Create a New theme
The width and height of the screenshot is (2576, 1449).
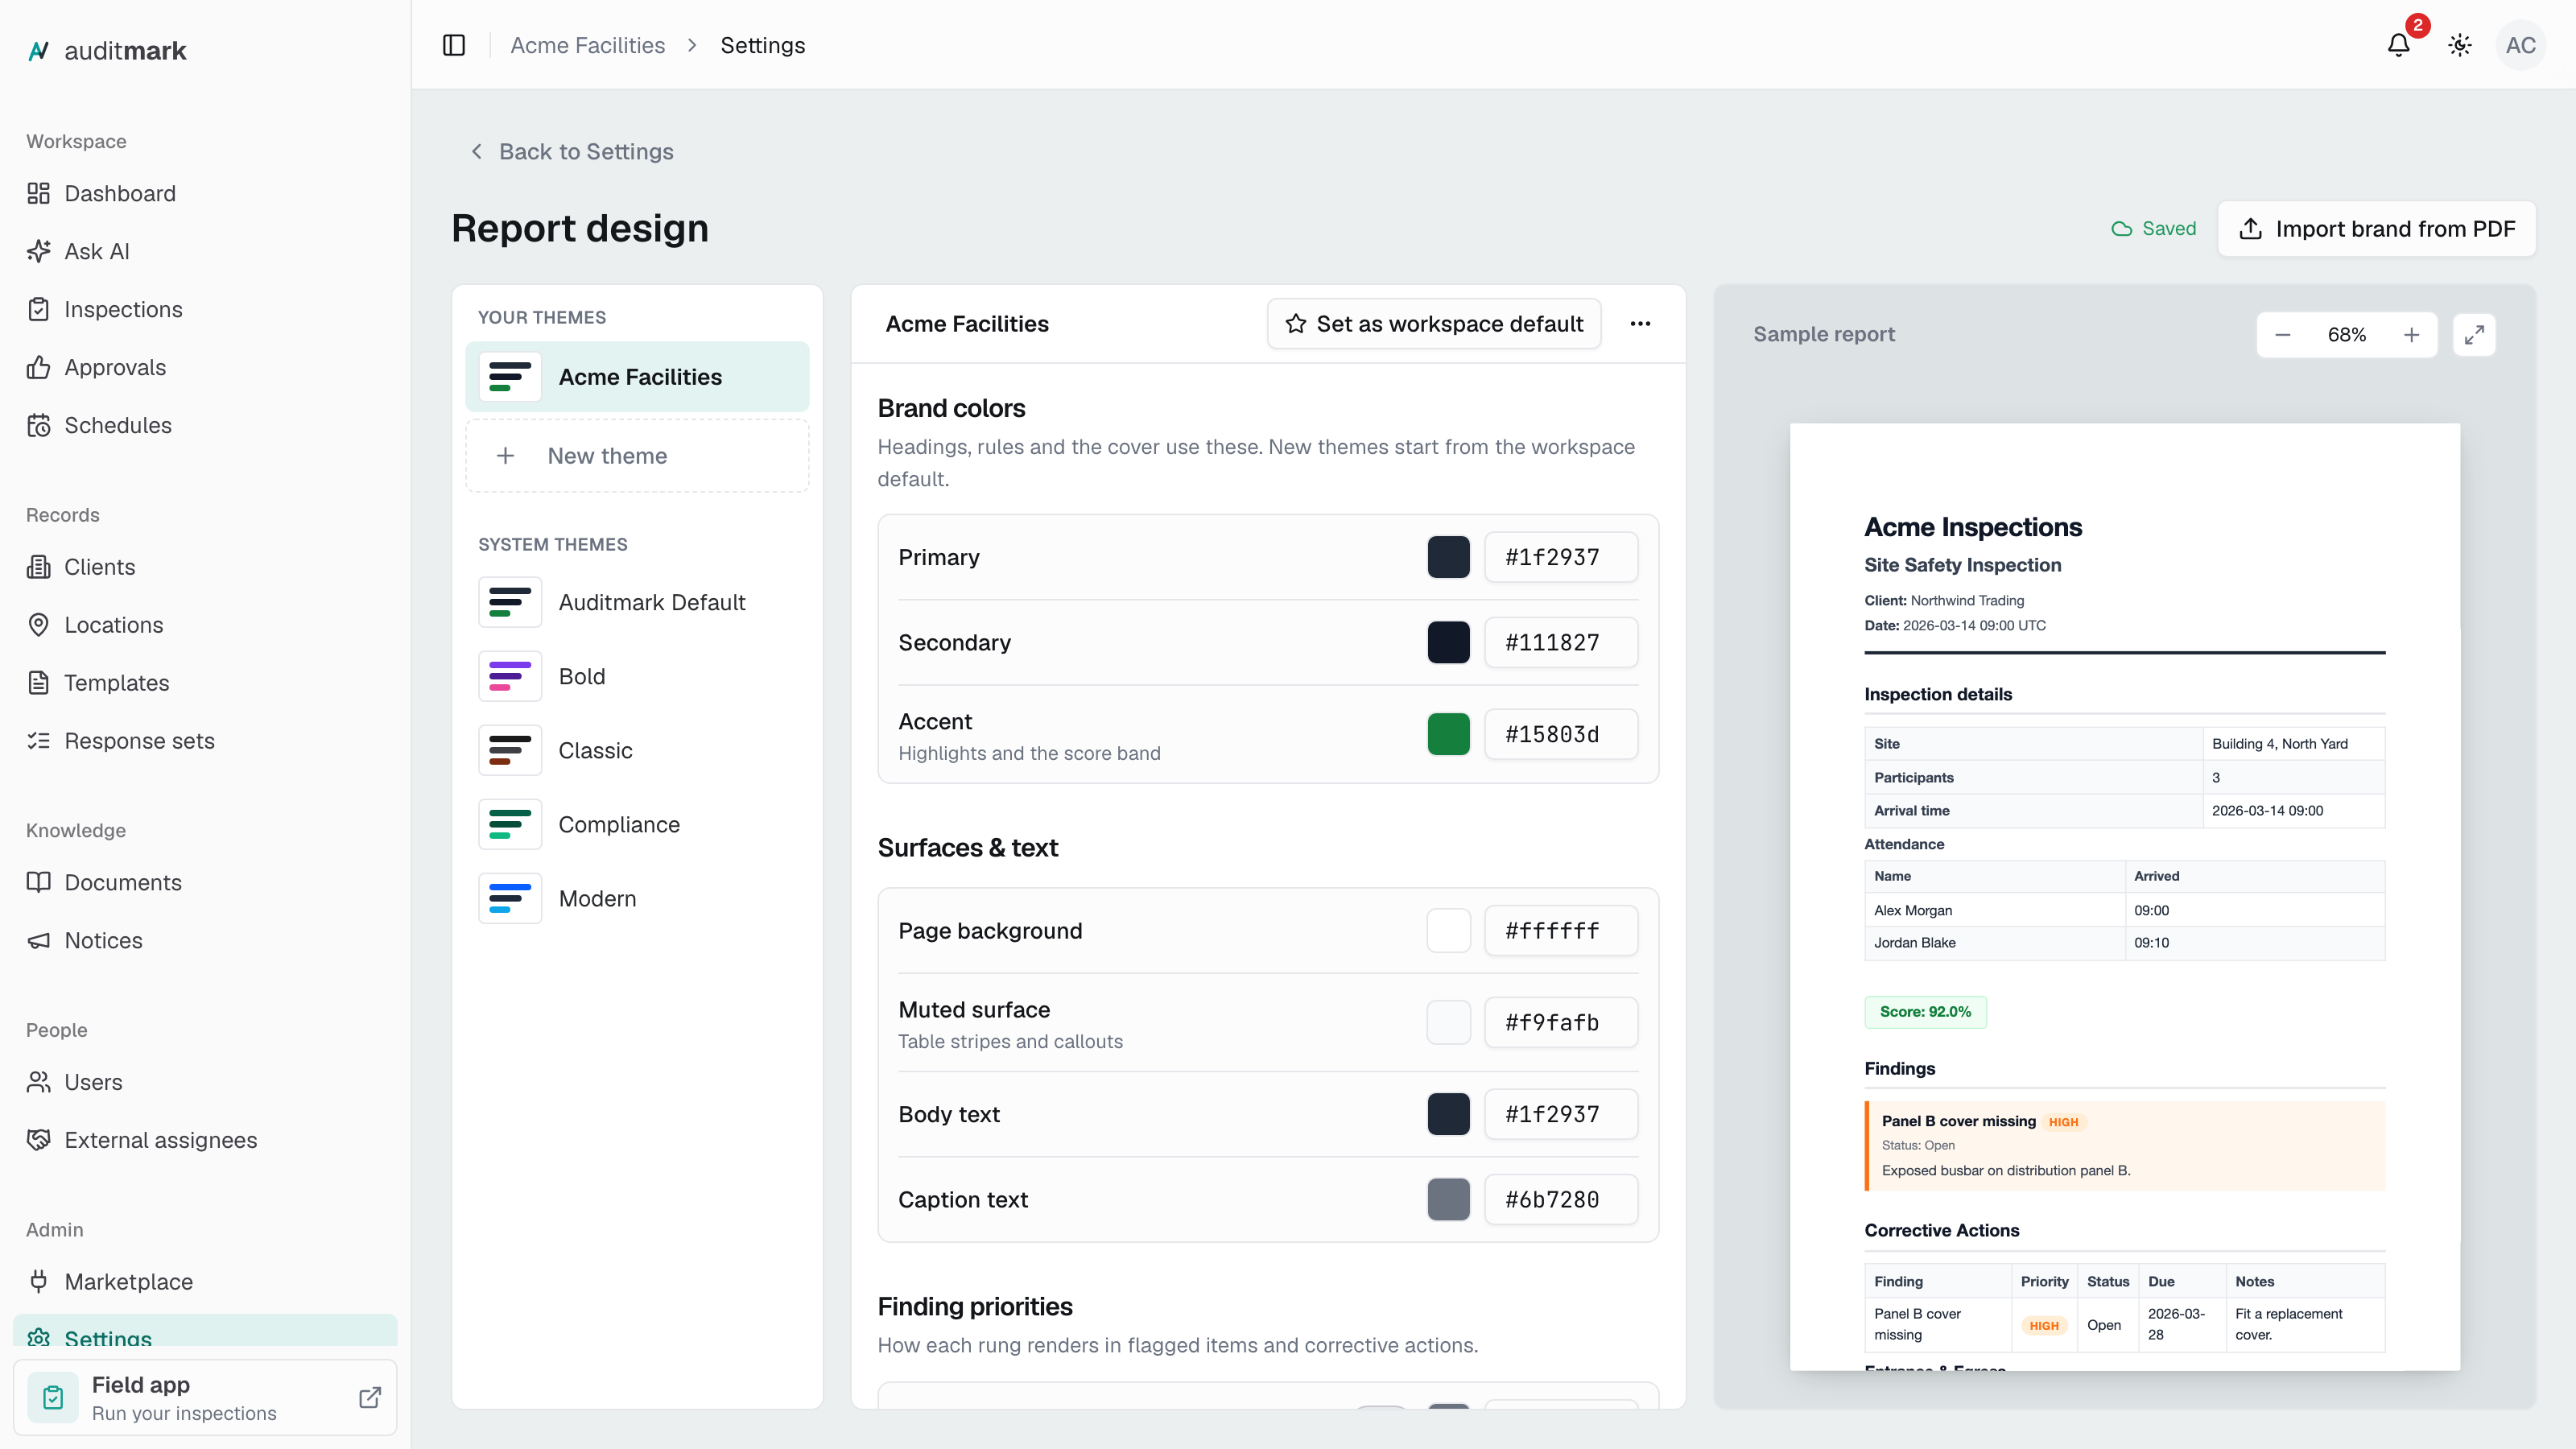637,456
